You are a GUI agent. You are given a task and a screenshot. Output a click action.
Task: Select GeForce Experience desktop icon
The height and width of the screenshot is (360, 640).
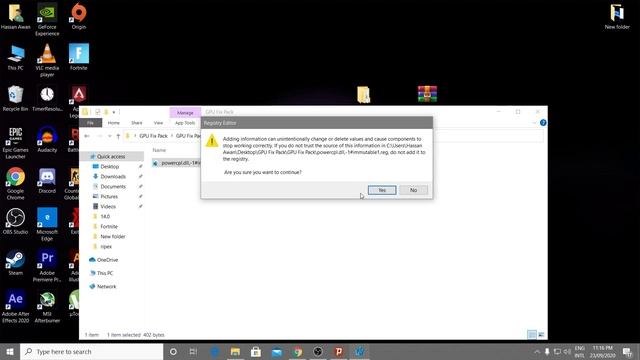pos(47,20)
